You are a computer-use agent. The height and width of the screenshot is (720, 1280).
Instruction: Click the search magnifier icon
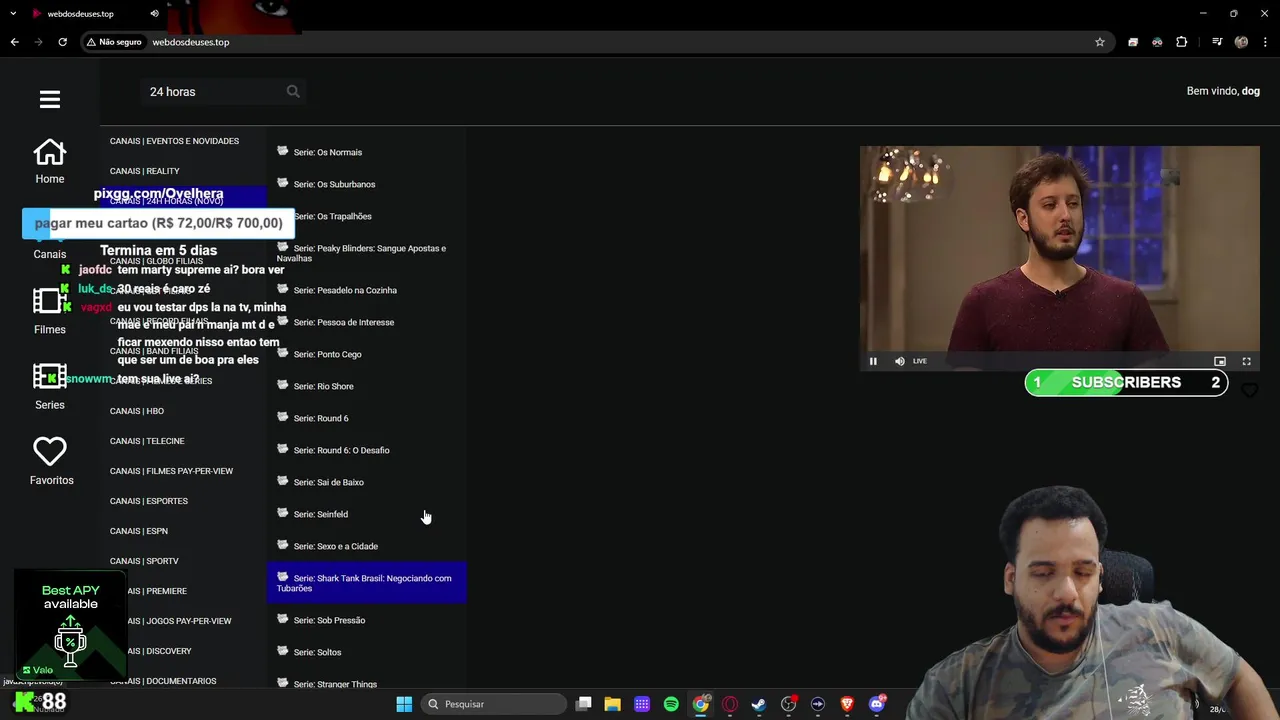(x=293, y=91)
